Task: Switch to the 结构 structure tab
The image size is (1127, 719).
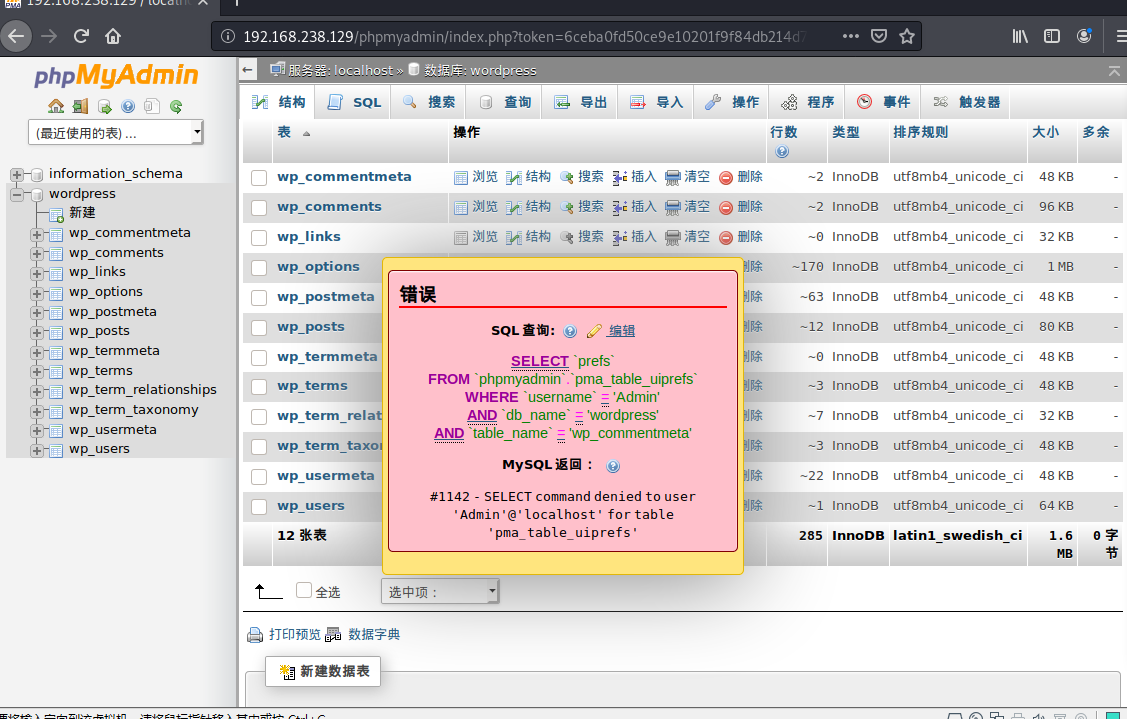Action: coord(279,102)
